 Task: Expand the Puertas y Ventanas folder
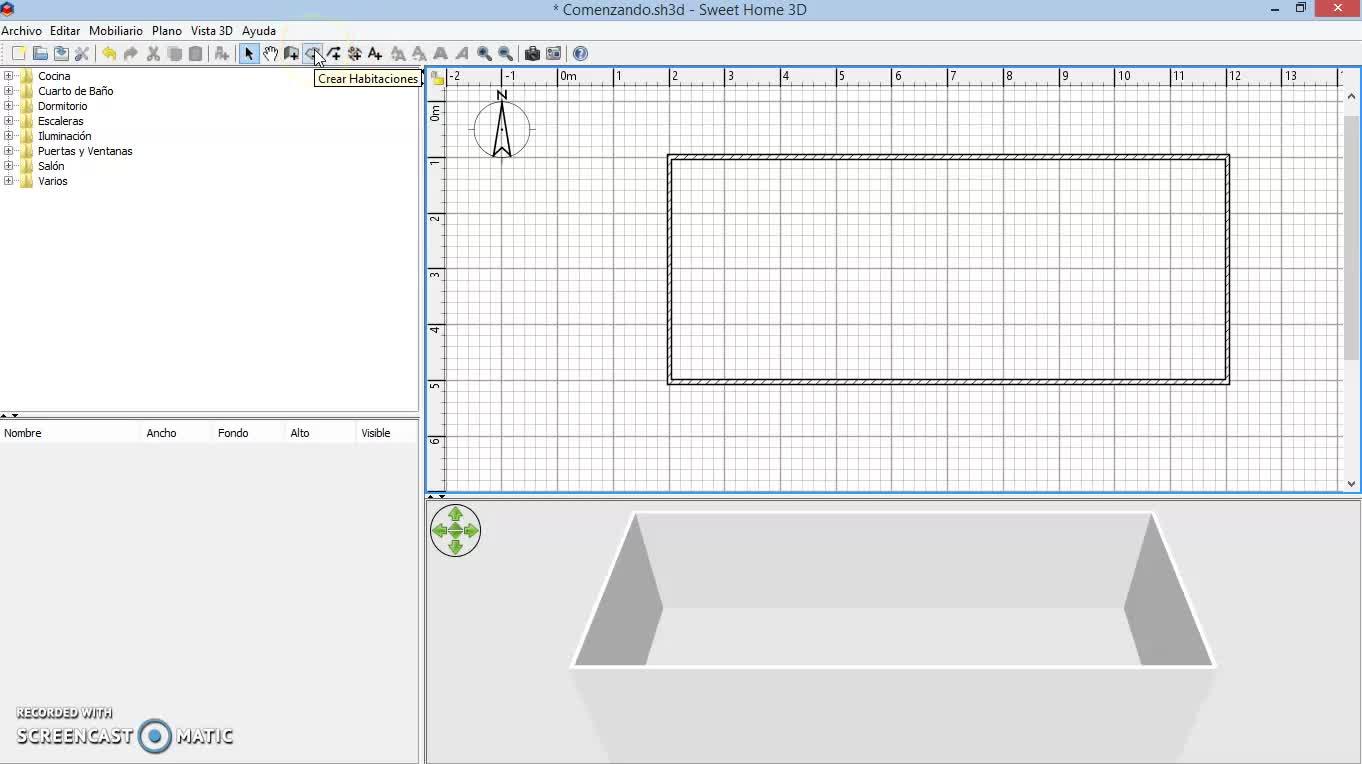click(x=9, y=151)
